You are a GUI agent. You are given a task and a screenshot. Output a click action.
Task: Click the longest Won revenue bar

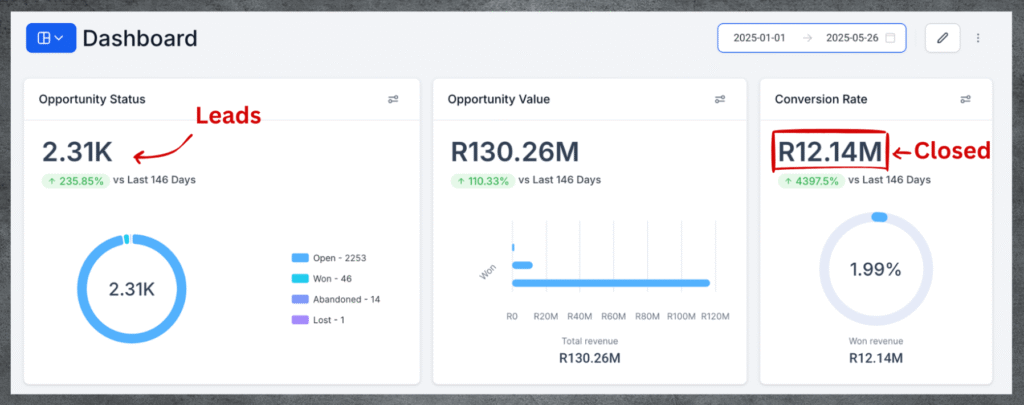(x=610, y=283)
